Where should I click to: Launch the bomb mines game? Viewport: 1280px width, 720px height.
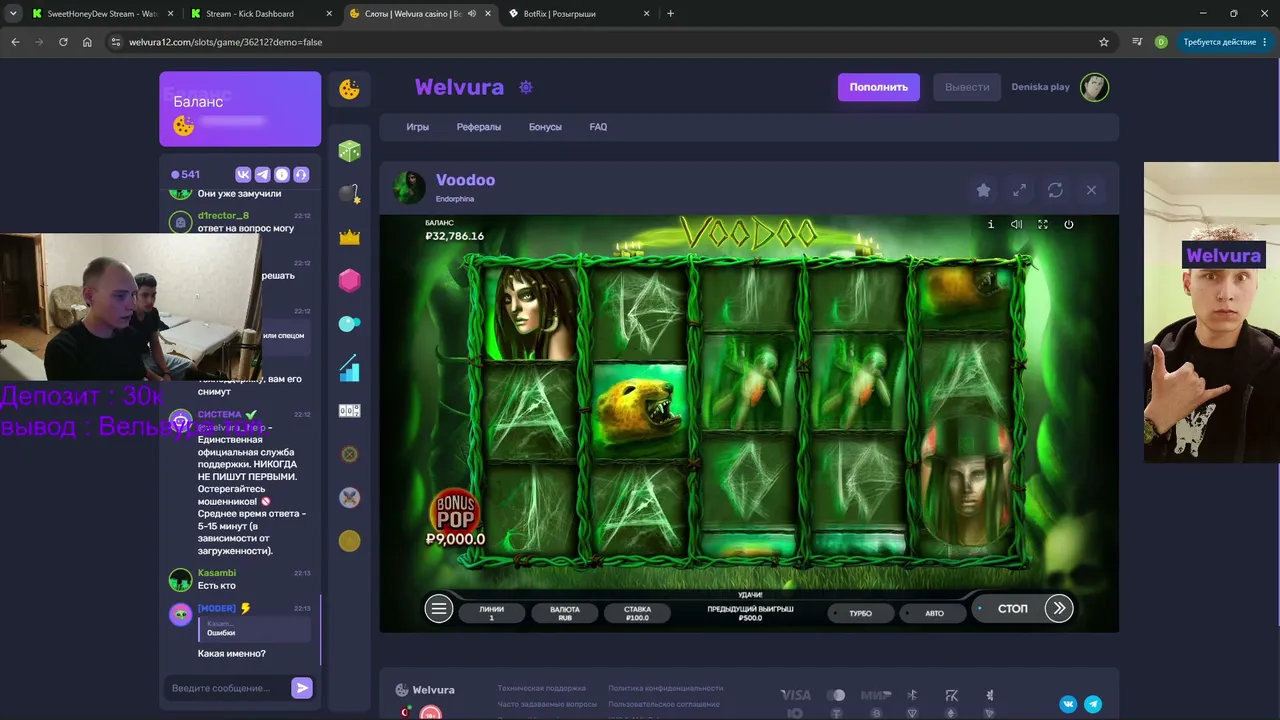(349, 194)
